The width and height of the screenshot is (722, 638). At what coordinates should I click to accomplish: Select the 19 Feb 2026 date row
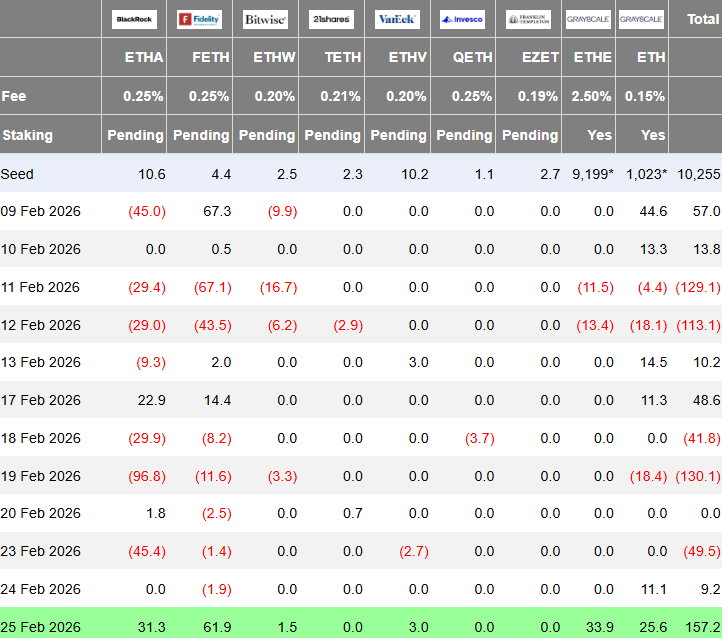point(361,476)
